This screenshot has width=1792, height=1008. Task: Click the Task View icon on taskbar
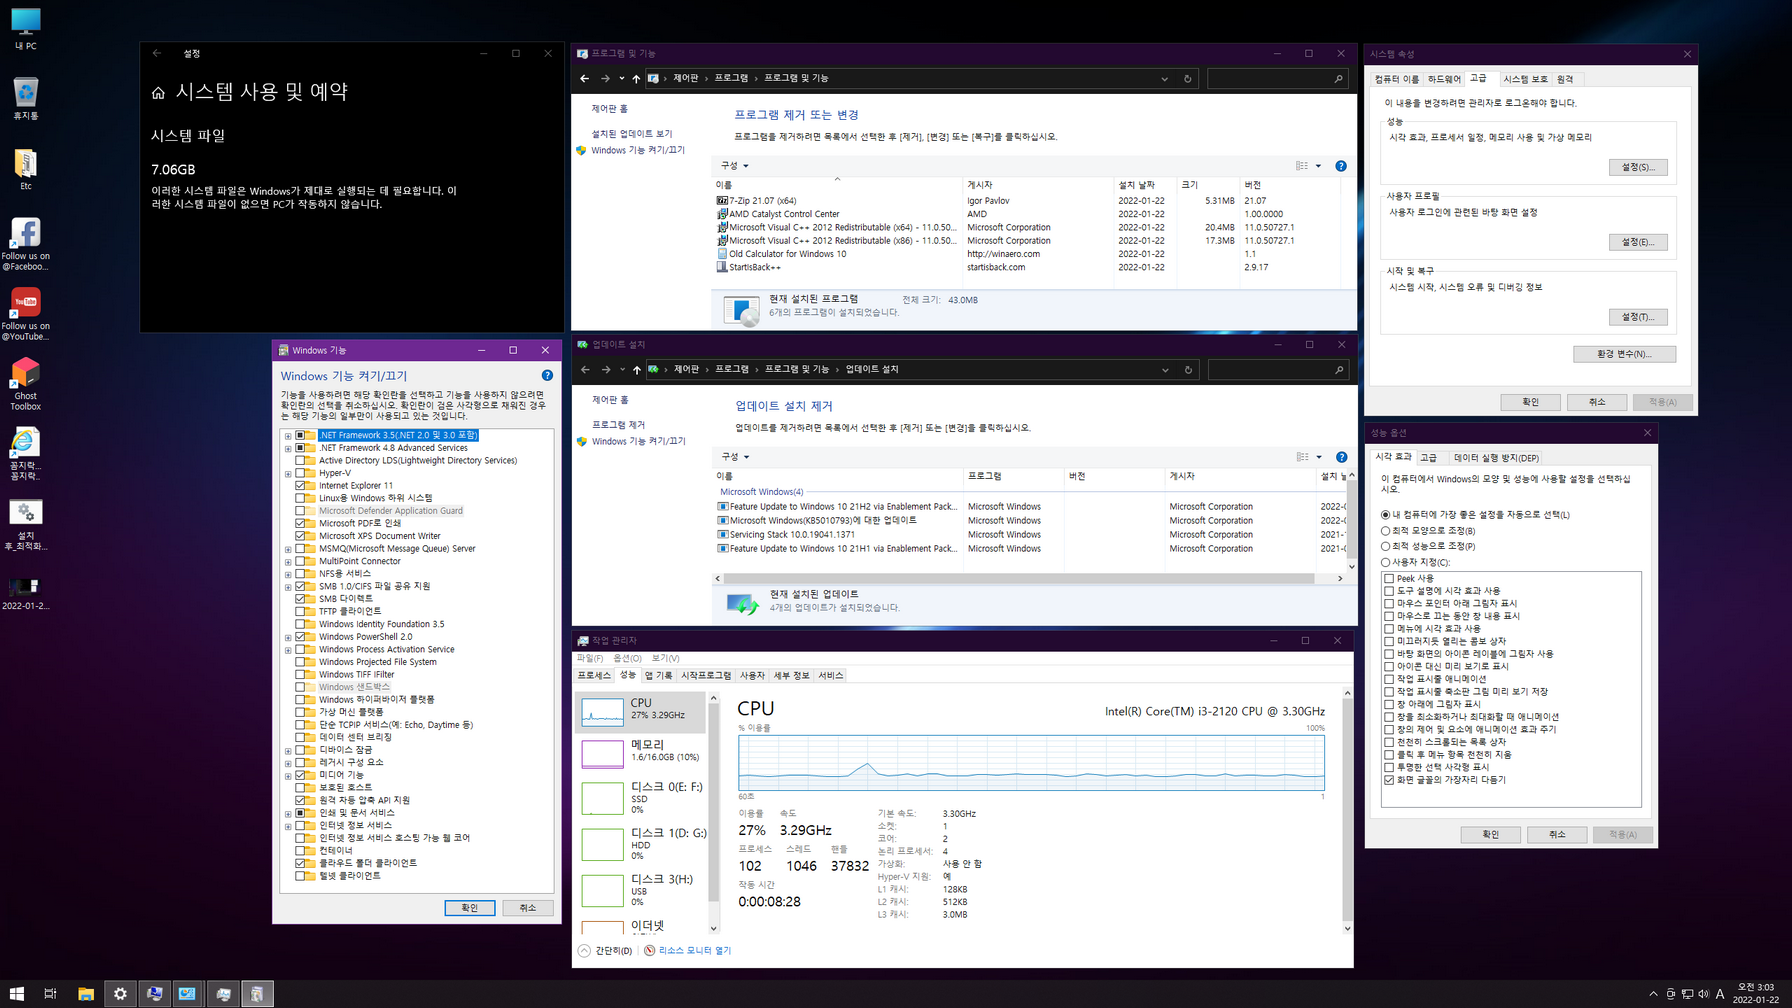50,994
